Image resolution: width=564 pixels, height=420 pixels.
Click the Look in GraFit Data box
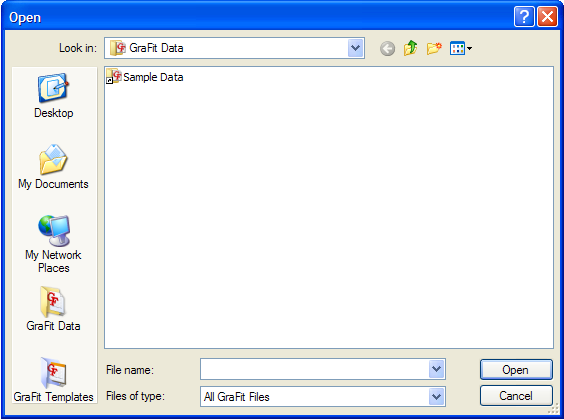(227, 48)
